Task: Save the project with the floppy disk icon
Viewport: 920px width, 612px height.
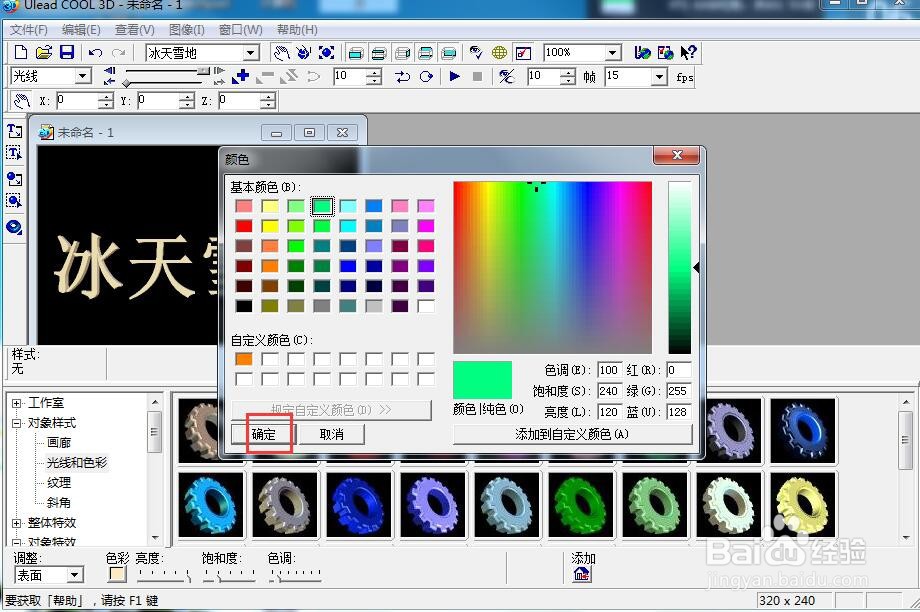Action: [67, 53]
